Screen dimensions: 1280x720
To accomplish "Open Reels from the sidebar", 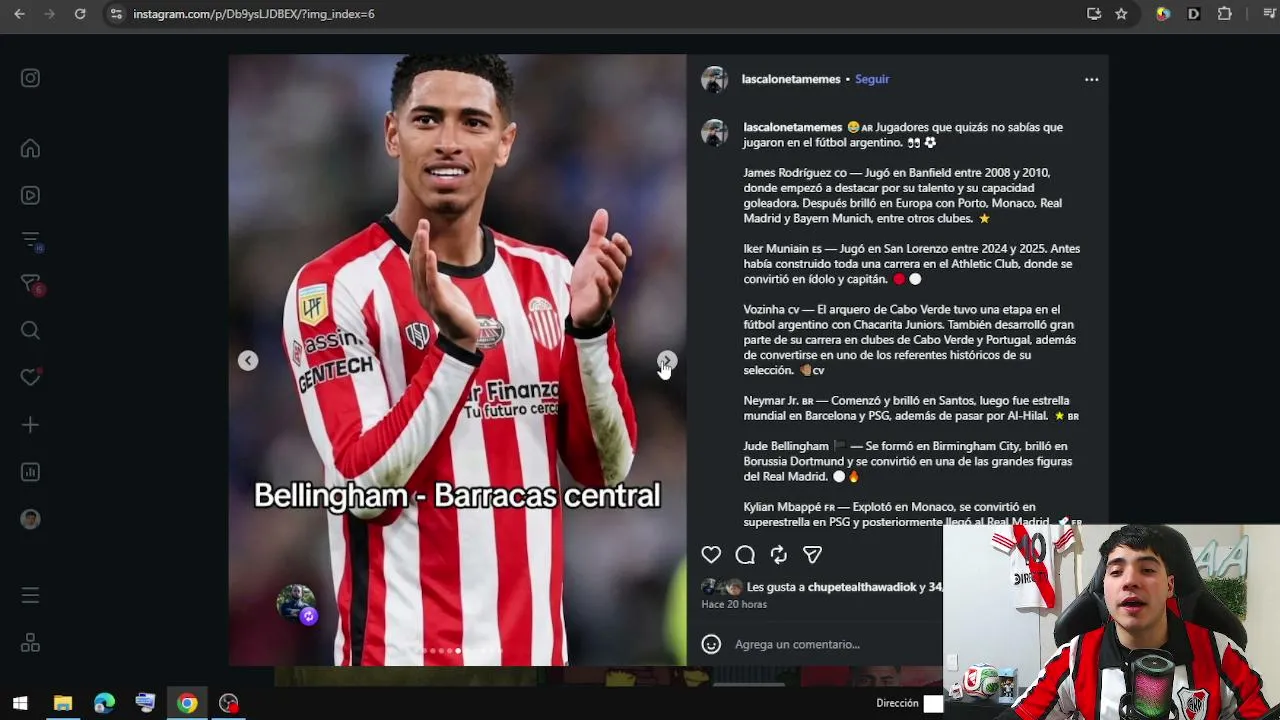I will tap(31, 196).
